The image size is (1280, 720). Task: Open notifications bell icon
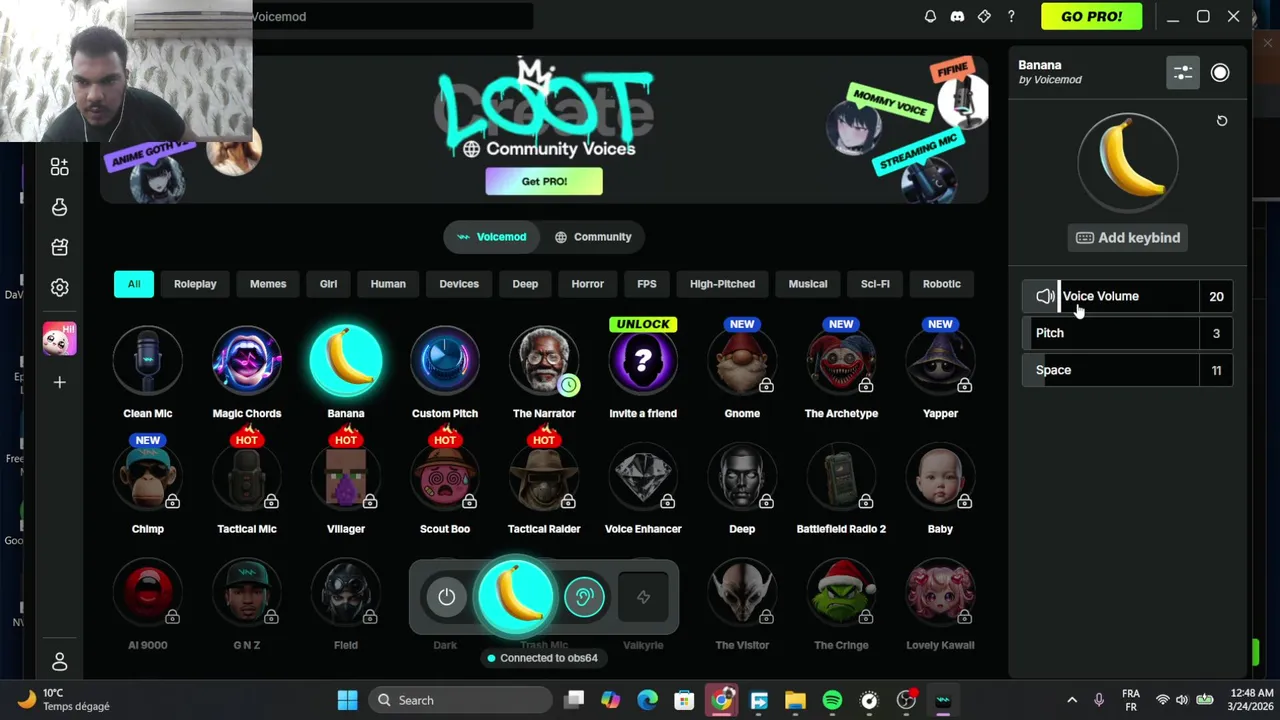pos(930,16)
